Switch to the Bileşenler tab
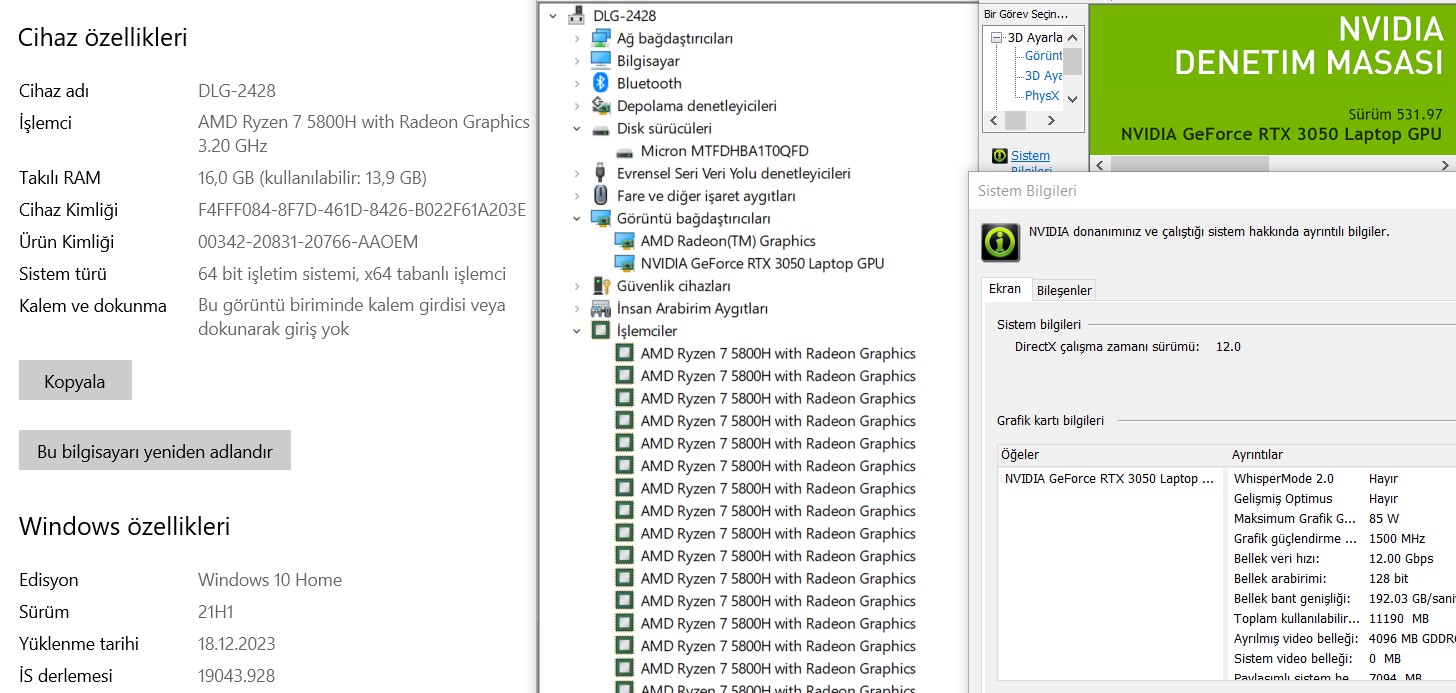This screenshot has height=693, width=1456. click(x=1065, y=290)
